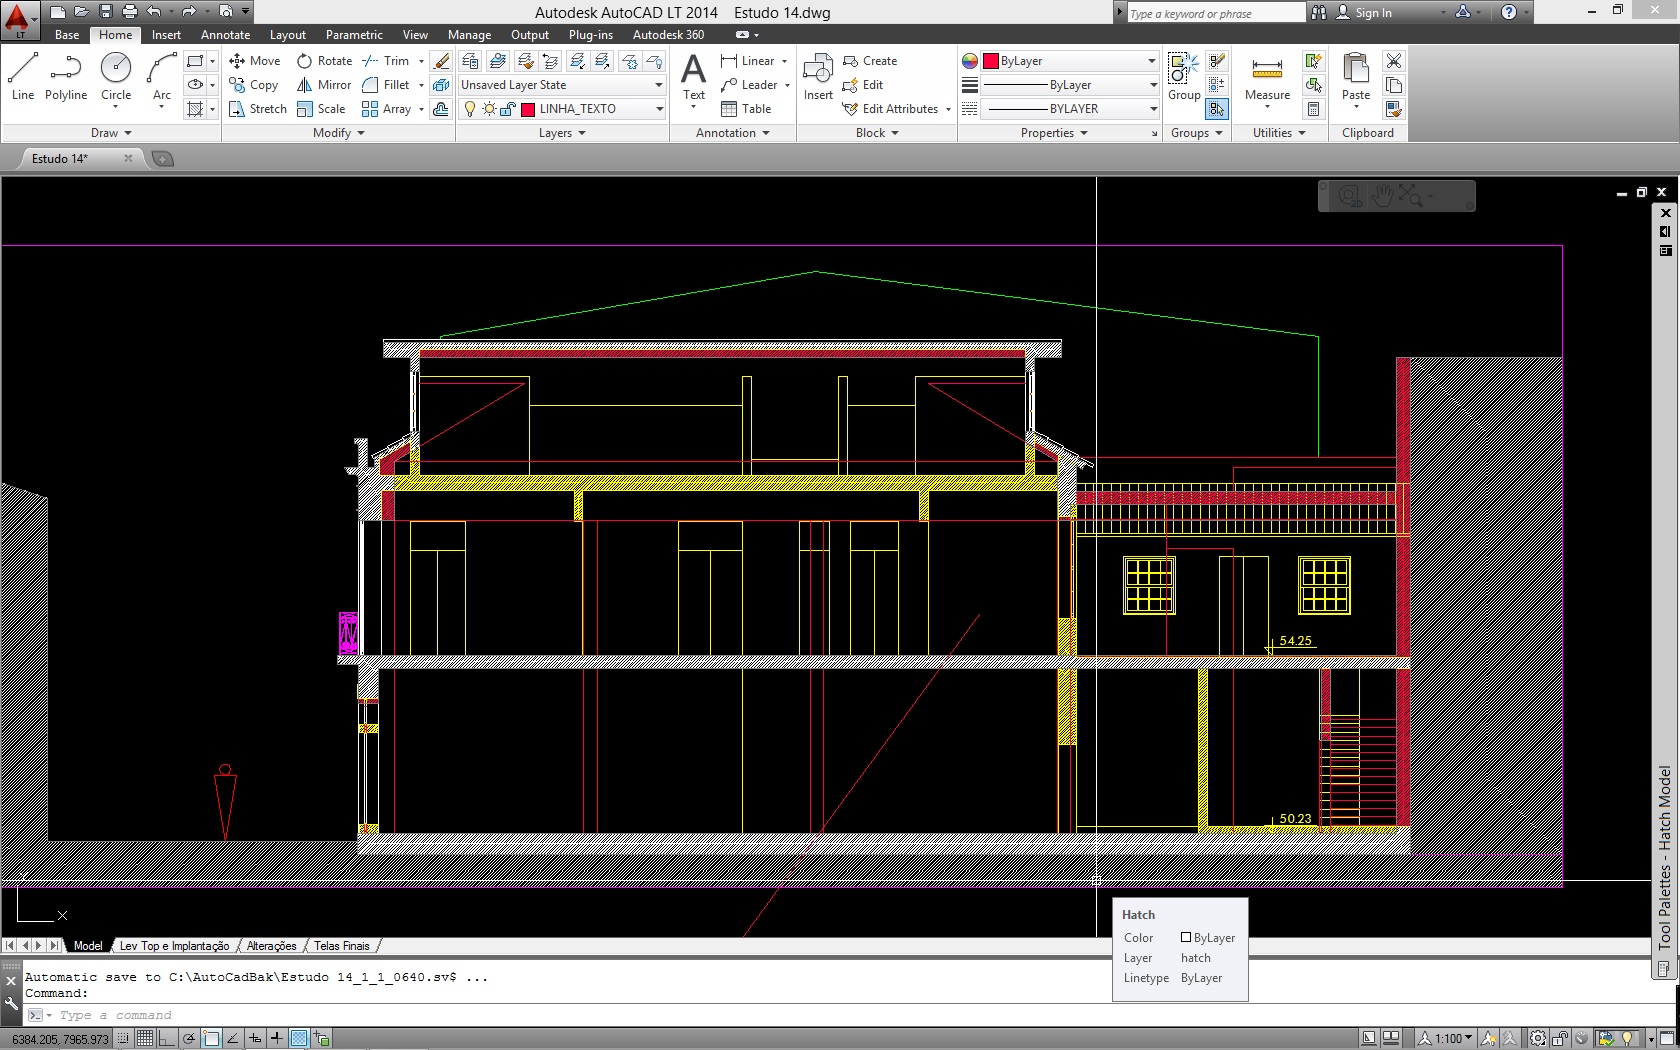Click the command line input field
Image resolution: width=1680 pixels, height=1050 pixels.
(850, 1015)
